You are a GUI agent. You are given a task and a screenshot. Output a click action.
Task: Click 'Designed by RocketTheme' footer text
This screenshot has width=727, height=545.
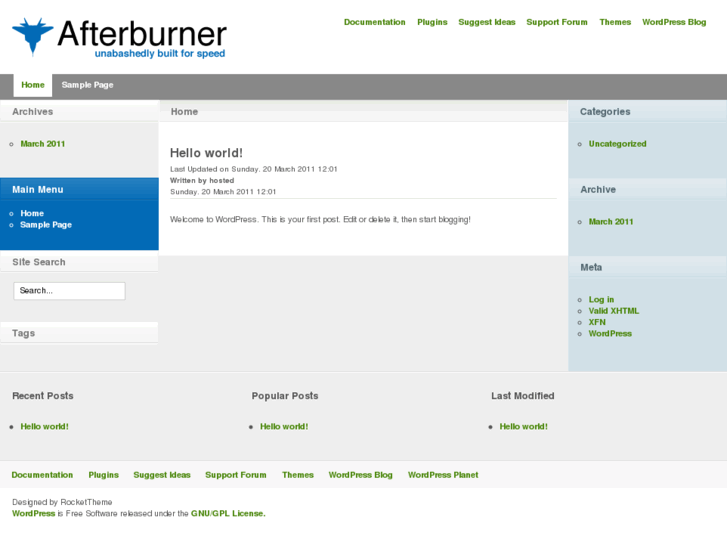(62, 502)
